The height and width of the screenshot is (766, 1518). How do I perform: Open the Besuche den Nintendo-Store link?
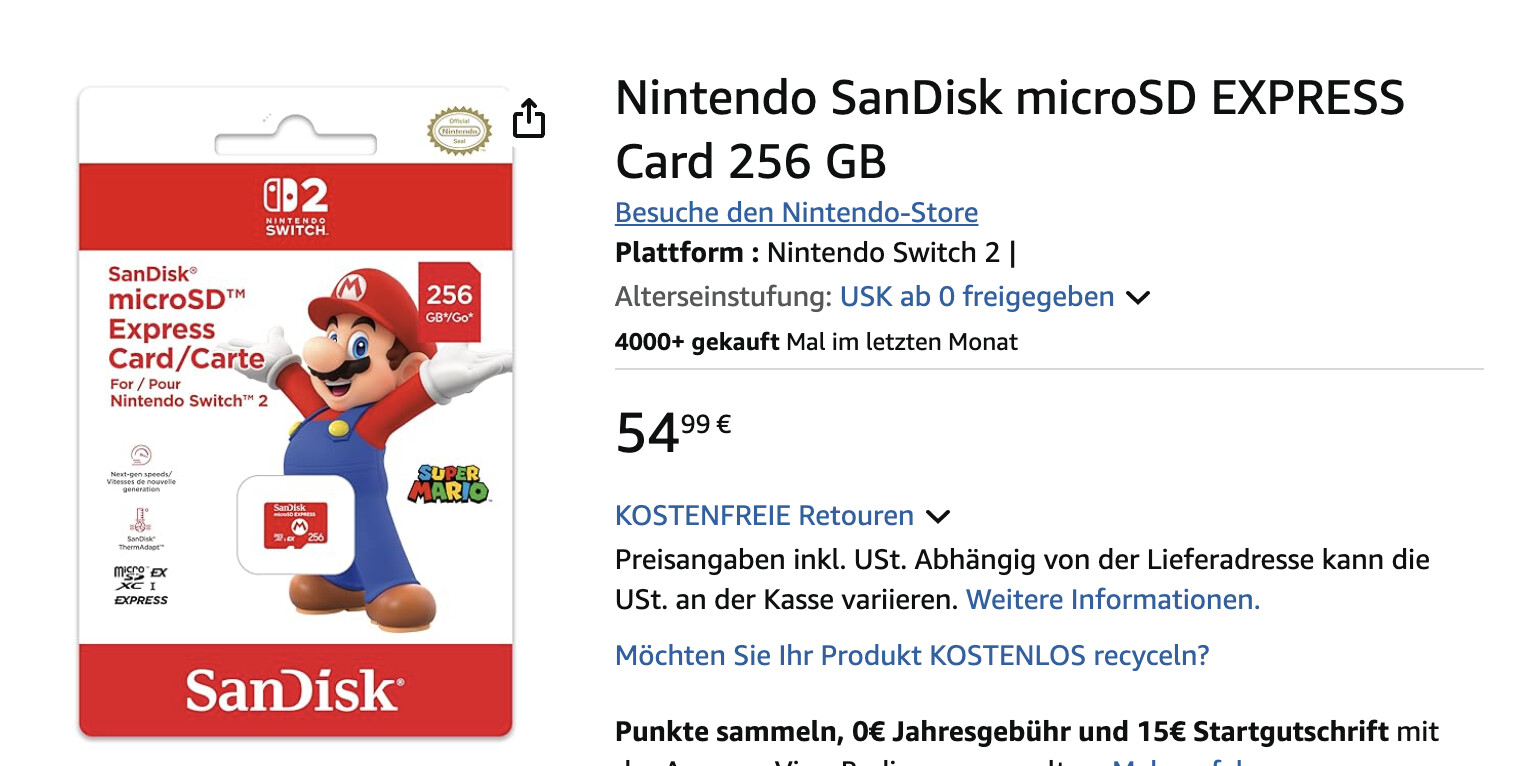(x=796, y=212)
